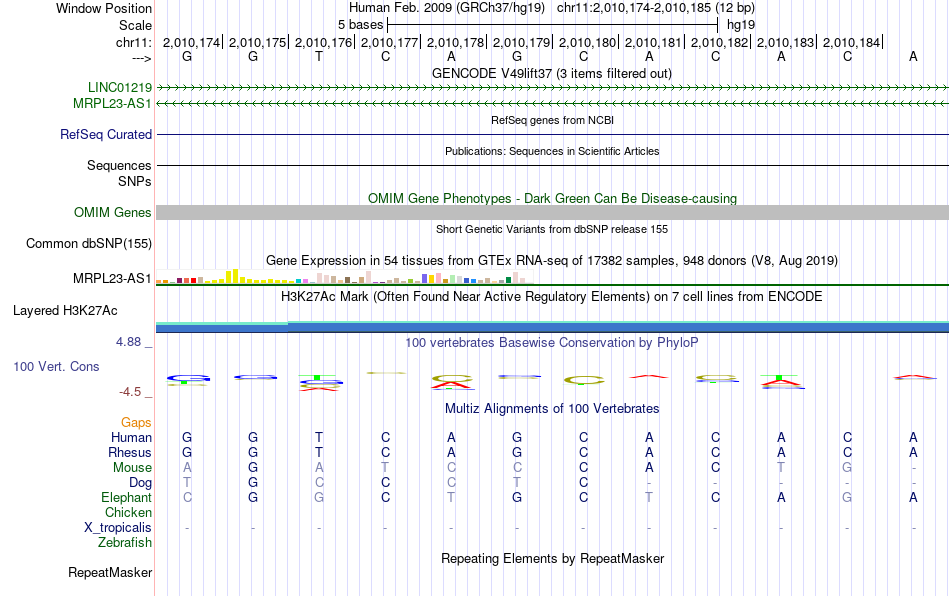Open the 100 Vert. Cons label
950x596 pixels.
point(56,366)
